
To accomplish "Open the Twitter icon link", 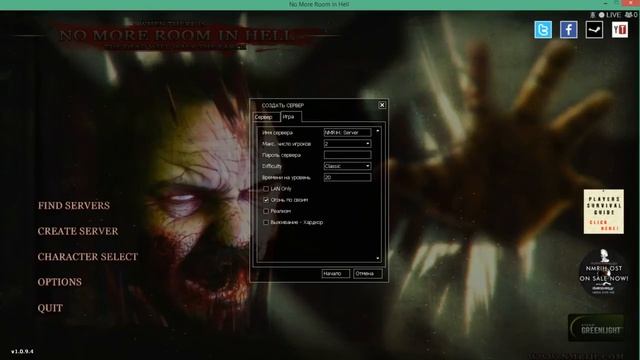I will click(x=543, y=30).
